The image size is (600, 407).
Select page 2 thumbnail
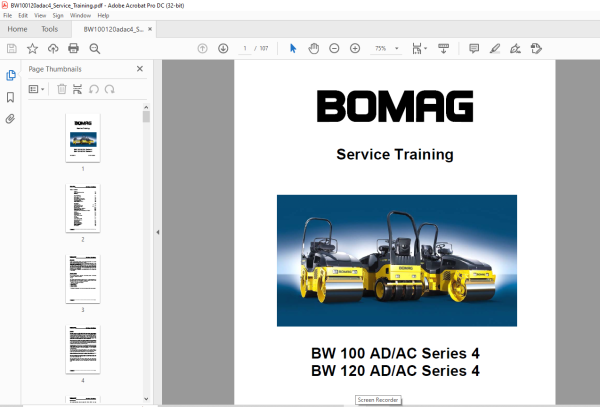(x=83, y=208)
